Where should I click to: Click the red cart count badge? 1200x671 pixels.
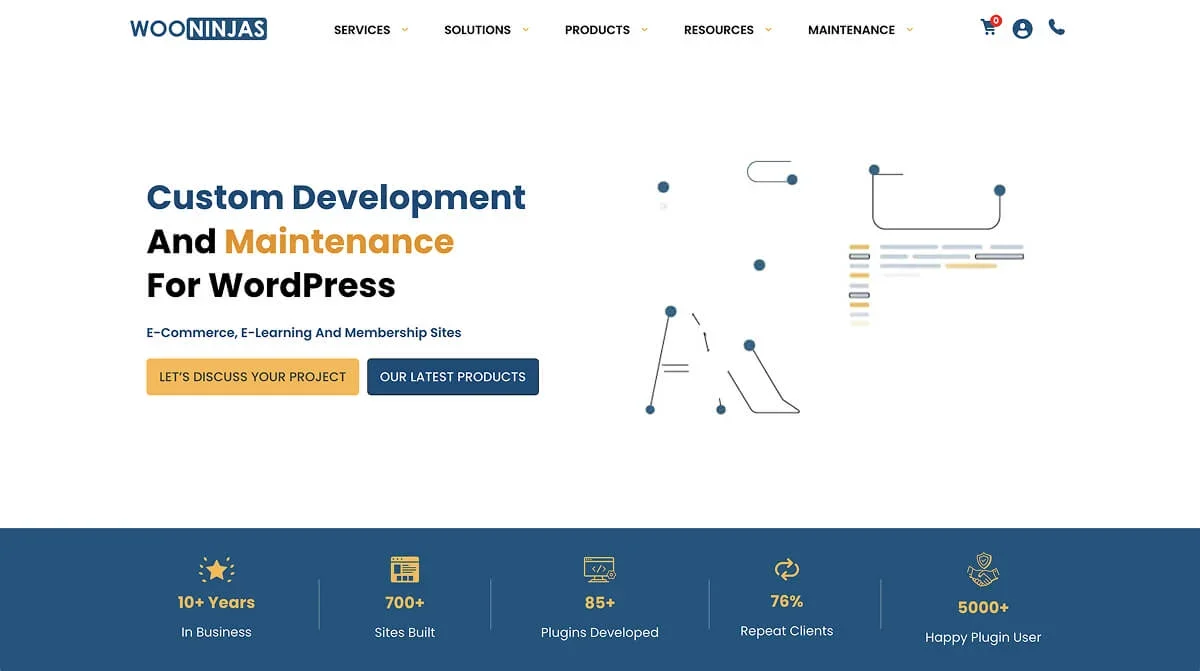(996, 20)
